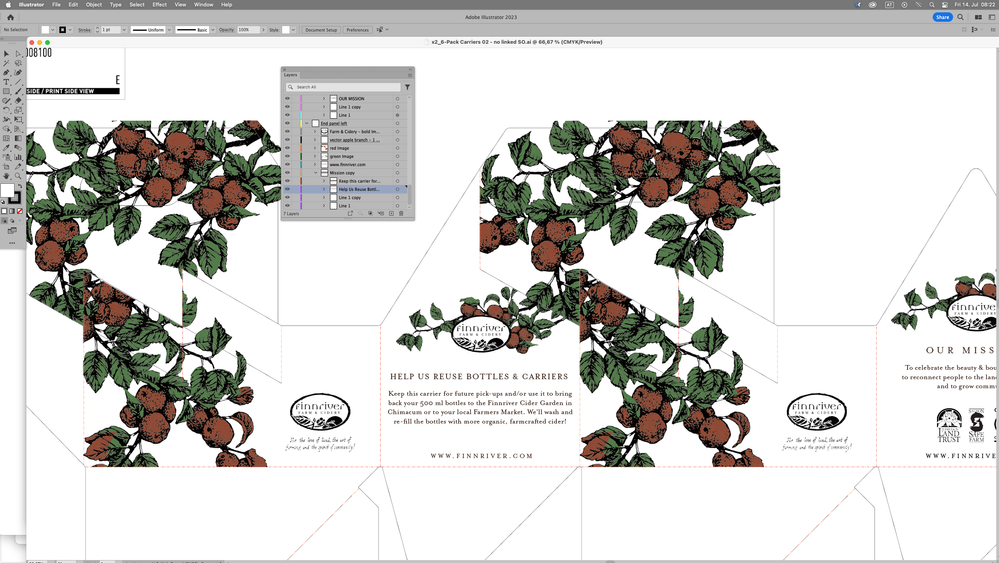Image resolution: width=999 pixels, height=563 pixels.
Task: Select the Magic Wand tool
Action: [6, 63]
